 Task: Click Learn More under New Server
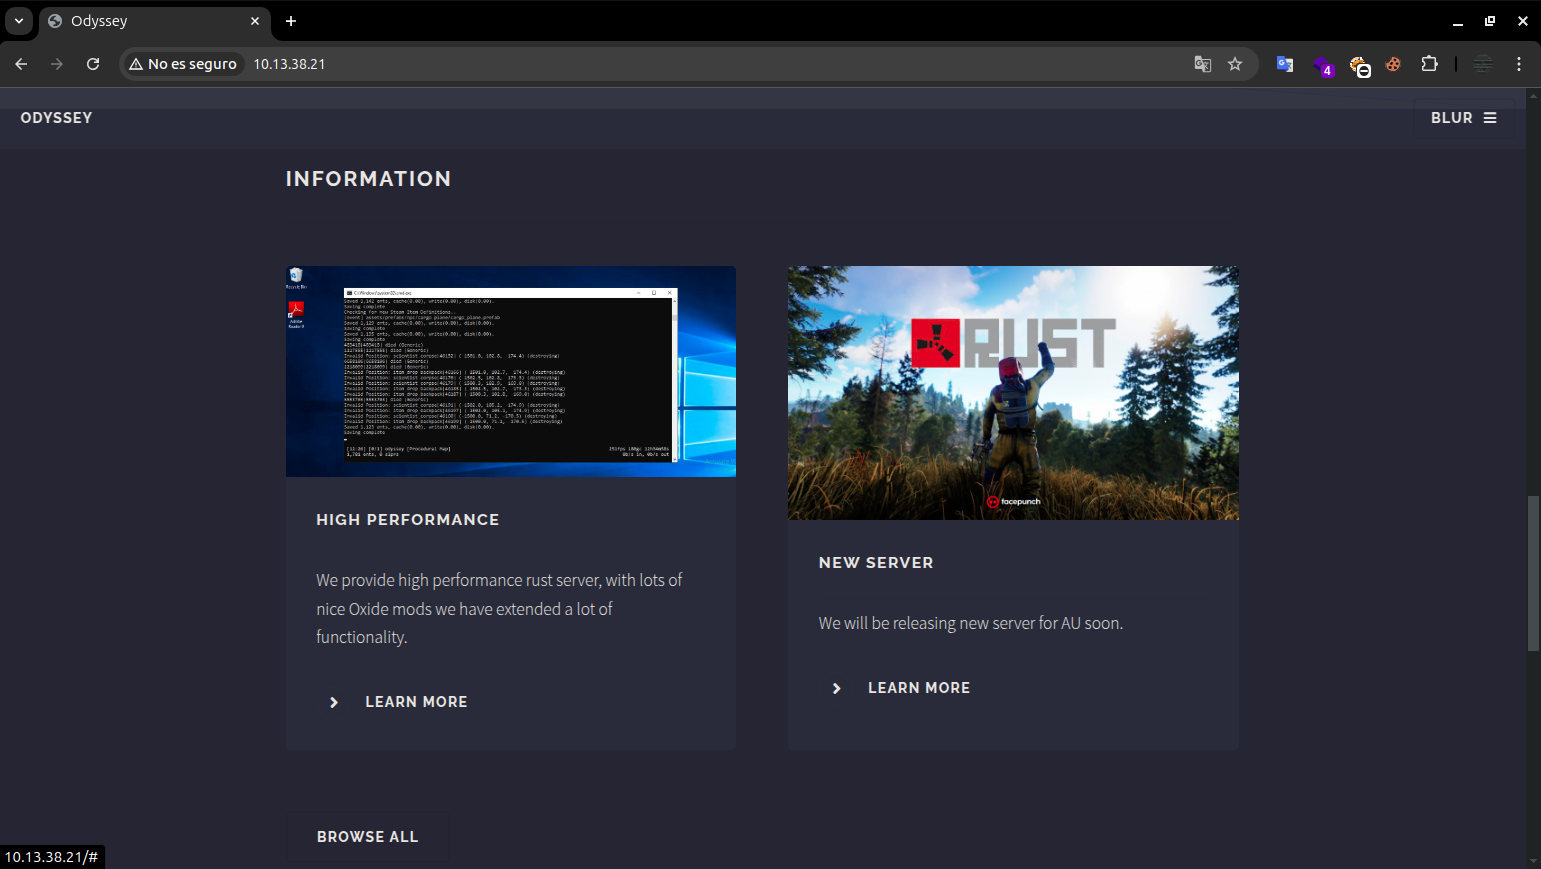click(x=918, y=688)
